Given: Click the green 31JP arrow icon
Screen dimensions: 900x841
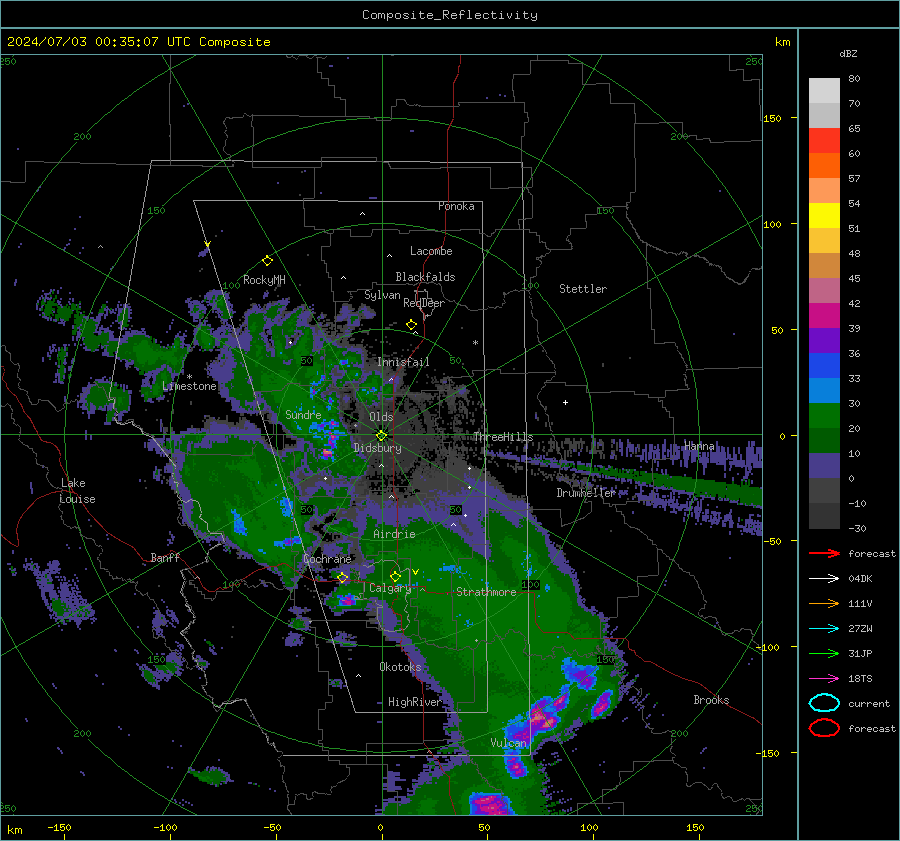Looking at the screenshot, I should (x=824, y=653).
